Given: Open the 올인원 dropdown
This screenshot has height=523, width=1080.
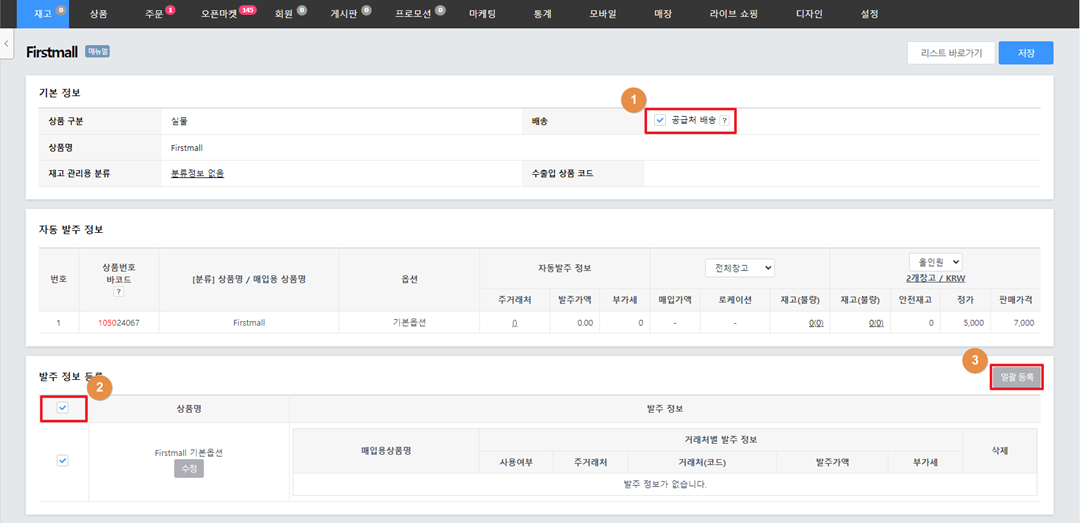Looking at the screenshot, I should click(x=935, y=262).
